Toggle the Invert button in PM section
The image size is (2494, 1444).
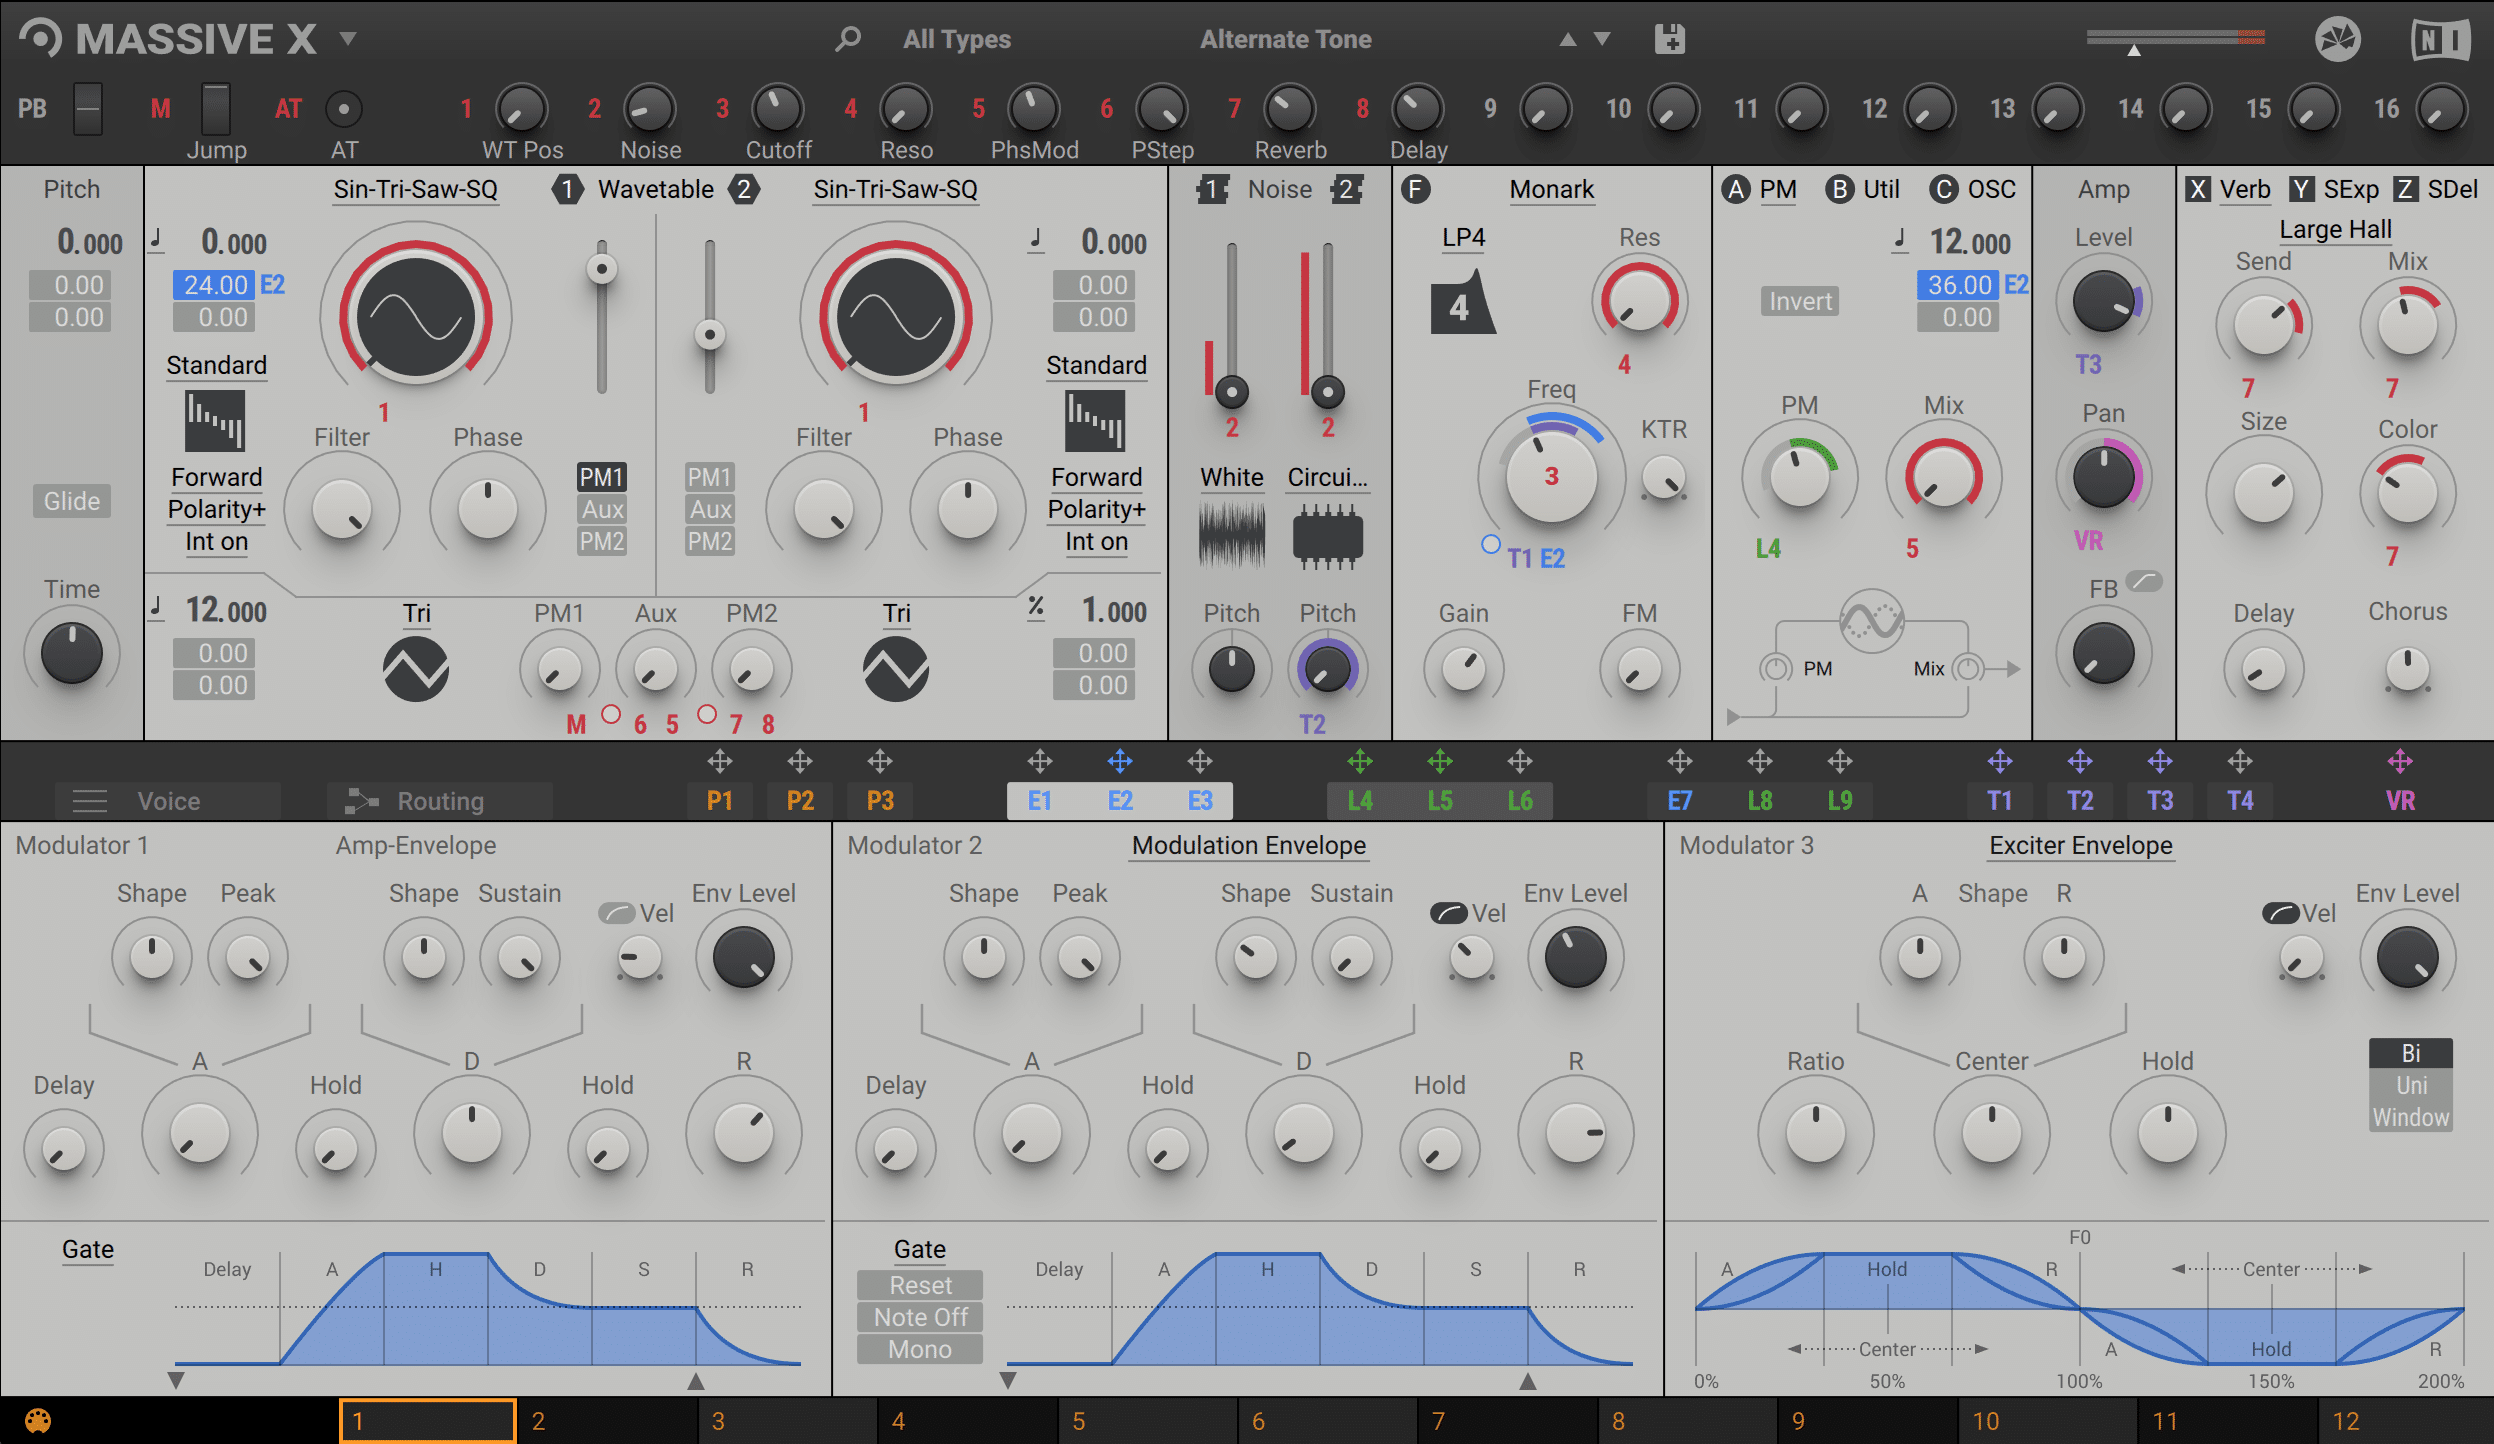(x=1800, y=301)
